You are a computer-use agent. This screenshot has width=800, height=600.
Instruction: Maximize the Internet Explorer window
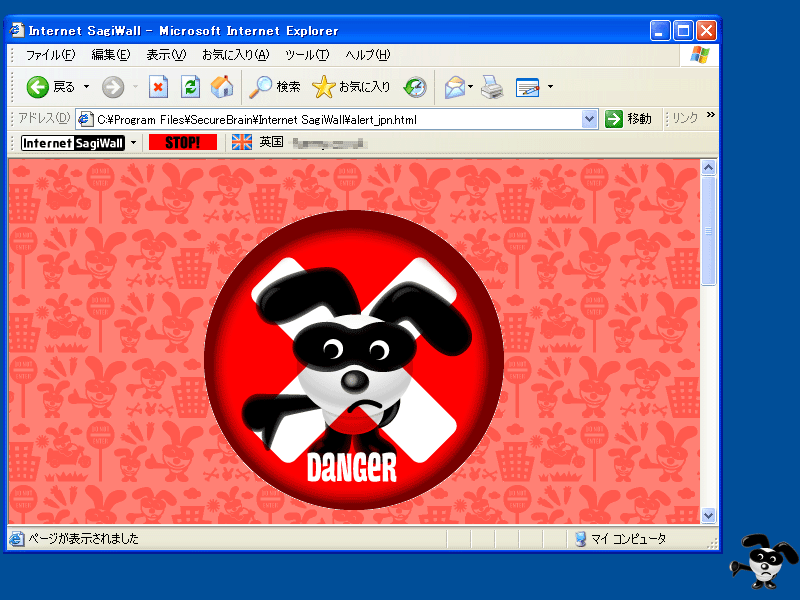683,31
